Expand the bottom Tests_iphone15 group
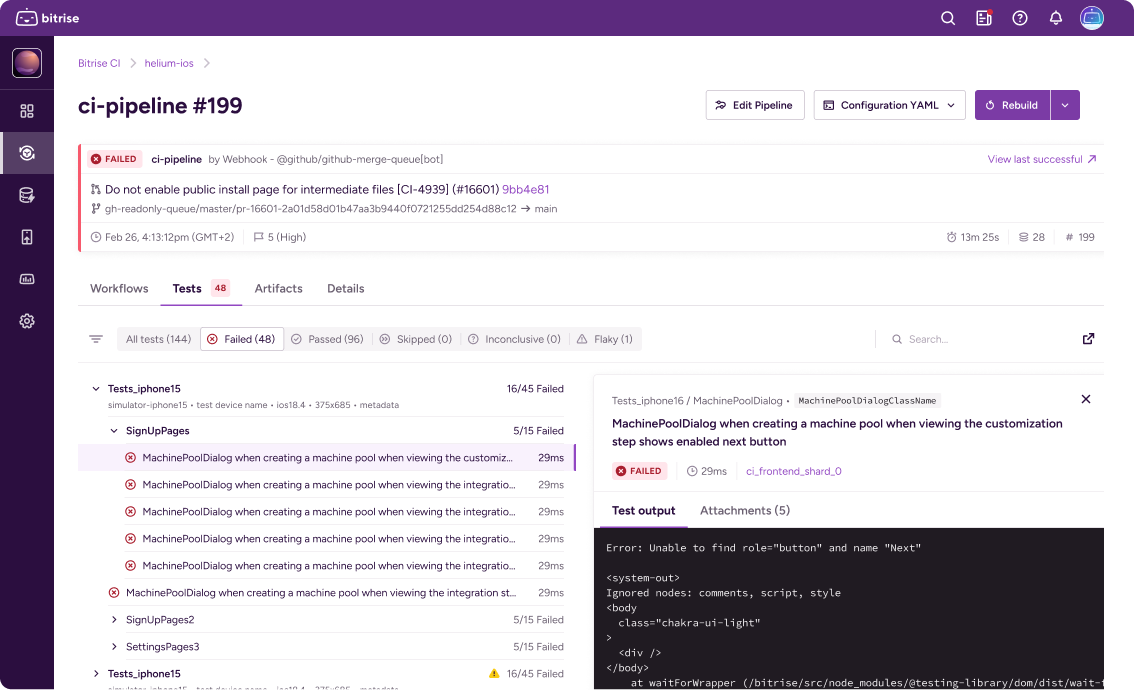 tap(95, 673)
